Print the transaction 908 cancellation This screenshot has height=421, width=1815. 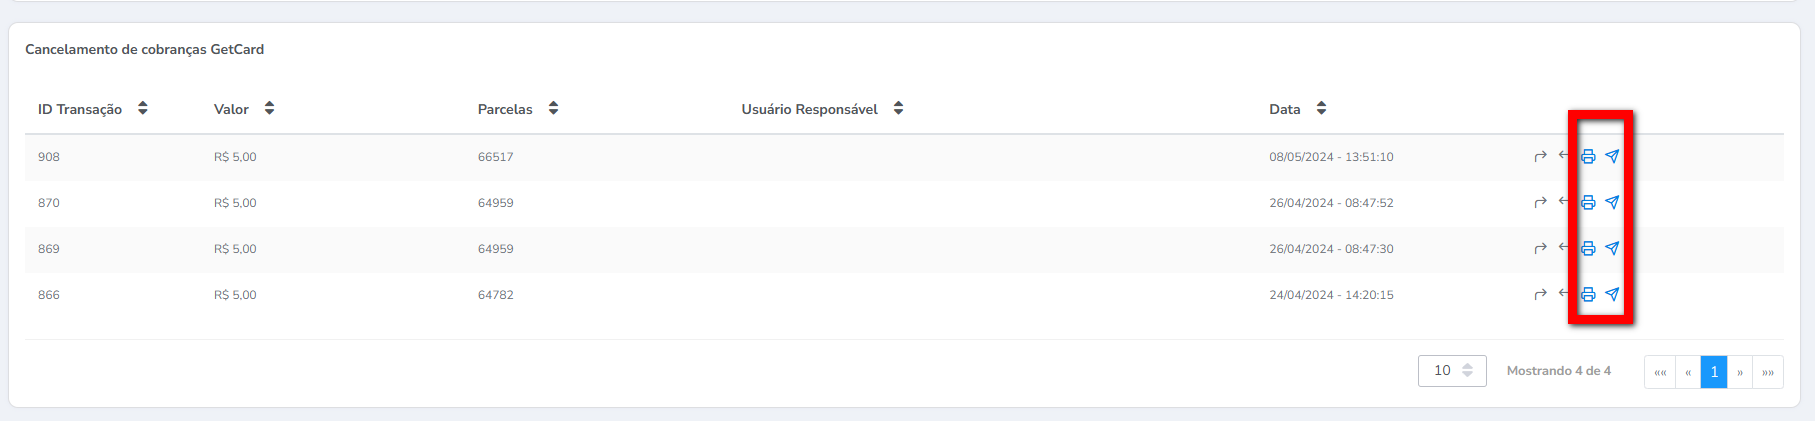(x=1588, y=156)
